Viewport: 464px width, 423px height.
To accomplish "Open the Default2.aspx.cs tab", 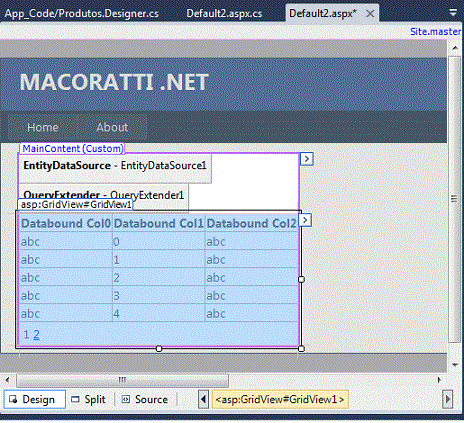I will point(224,13).
